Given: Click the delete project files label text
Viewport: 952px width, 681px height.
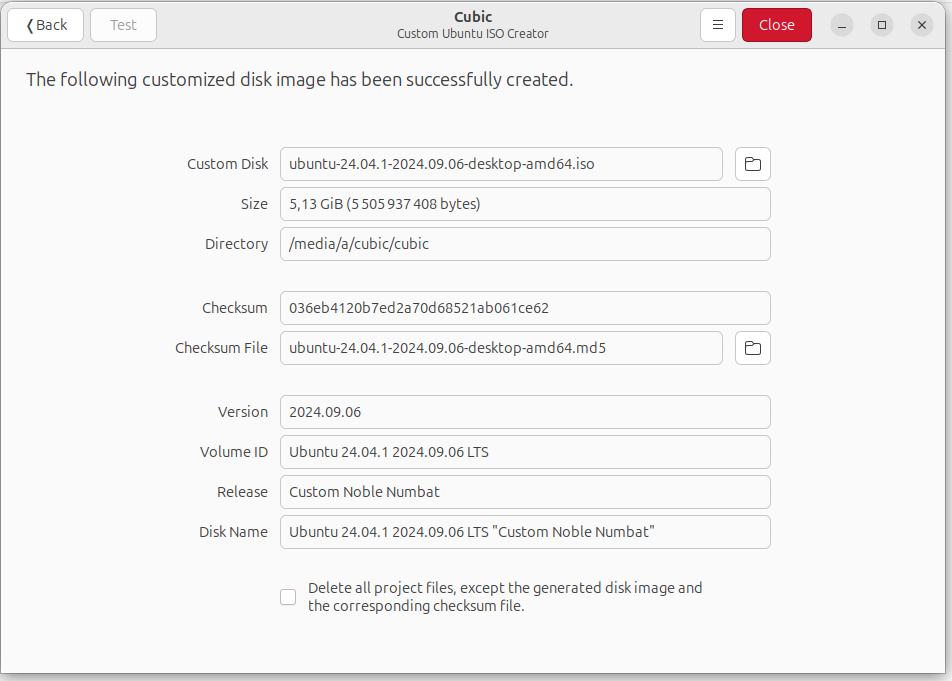Looking at the screenshot, I should coord(505,597).
